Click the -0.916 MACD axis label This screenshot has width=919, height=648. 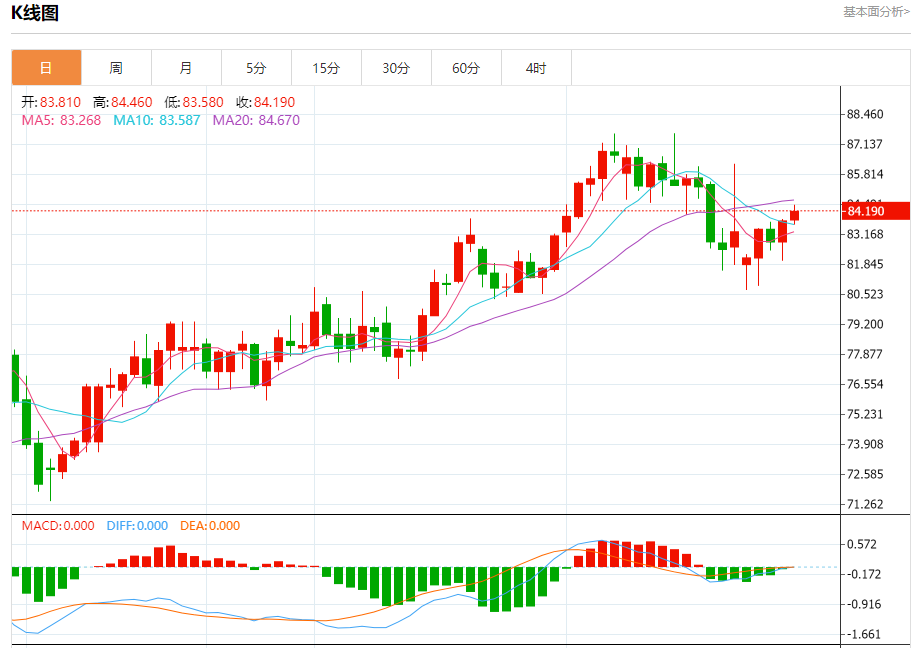point(862,604)
